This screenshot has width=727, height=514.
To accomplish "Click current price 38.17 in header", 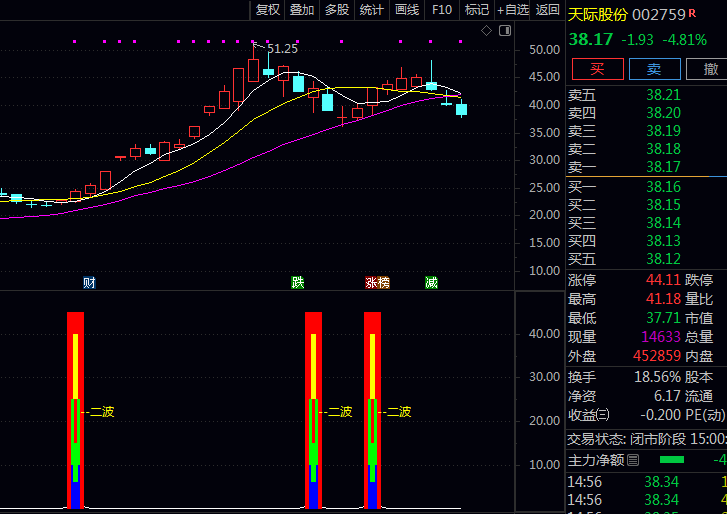I will click(x=591, y=39).
